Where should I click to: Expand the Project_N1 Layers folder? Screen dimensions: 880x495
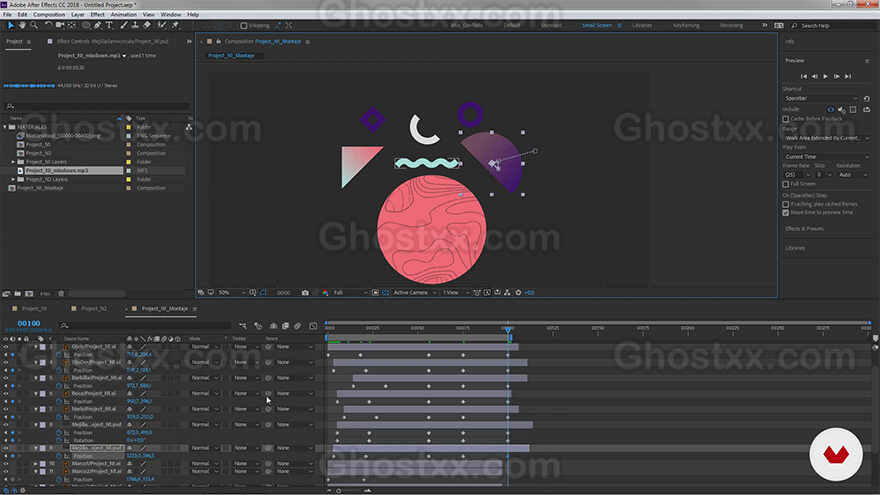tap(13, 162)
